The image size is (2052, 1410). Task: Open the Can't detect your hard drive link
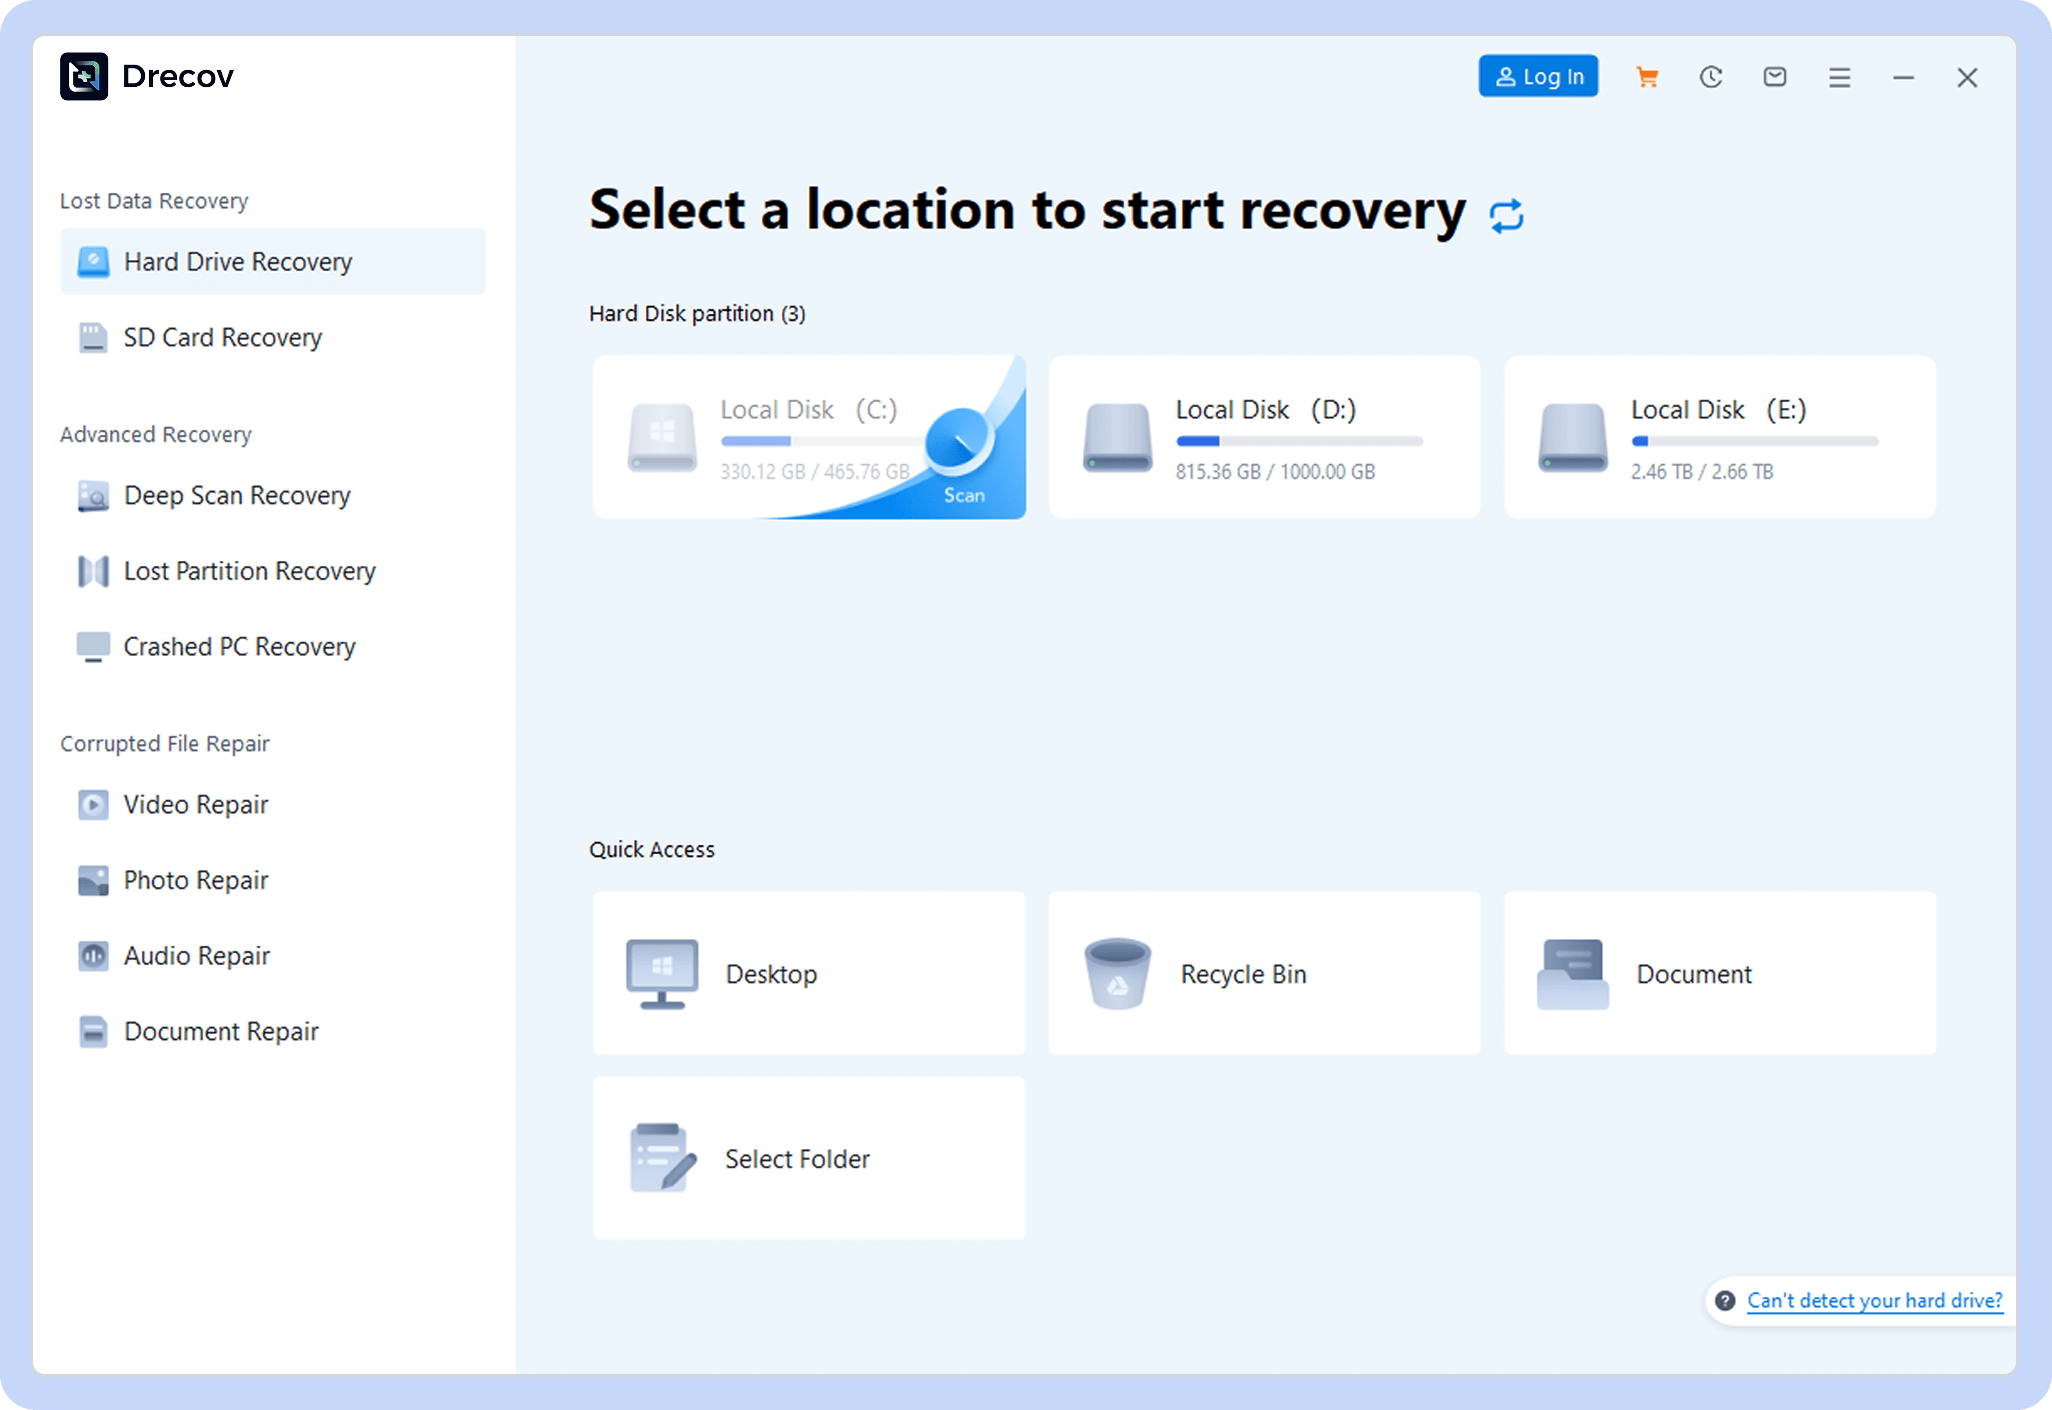1874,1300
